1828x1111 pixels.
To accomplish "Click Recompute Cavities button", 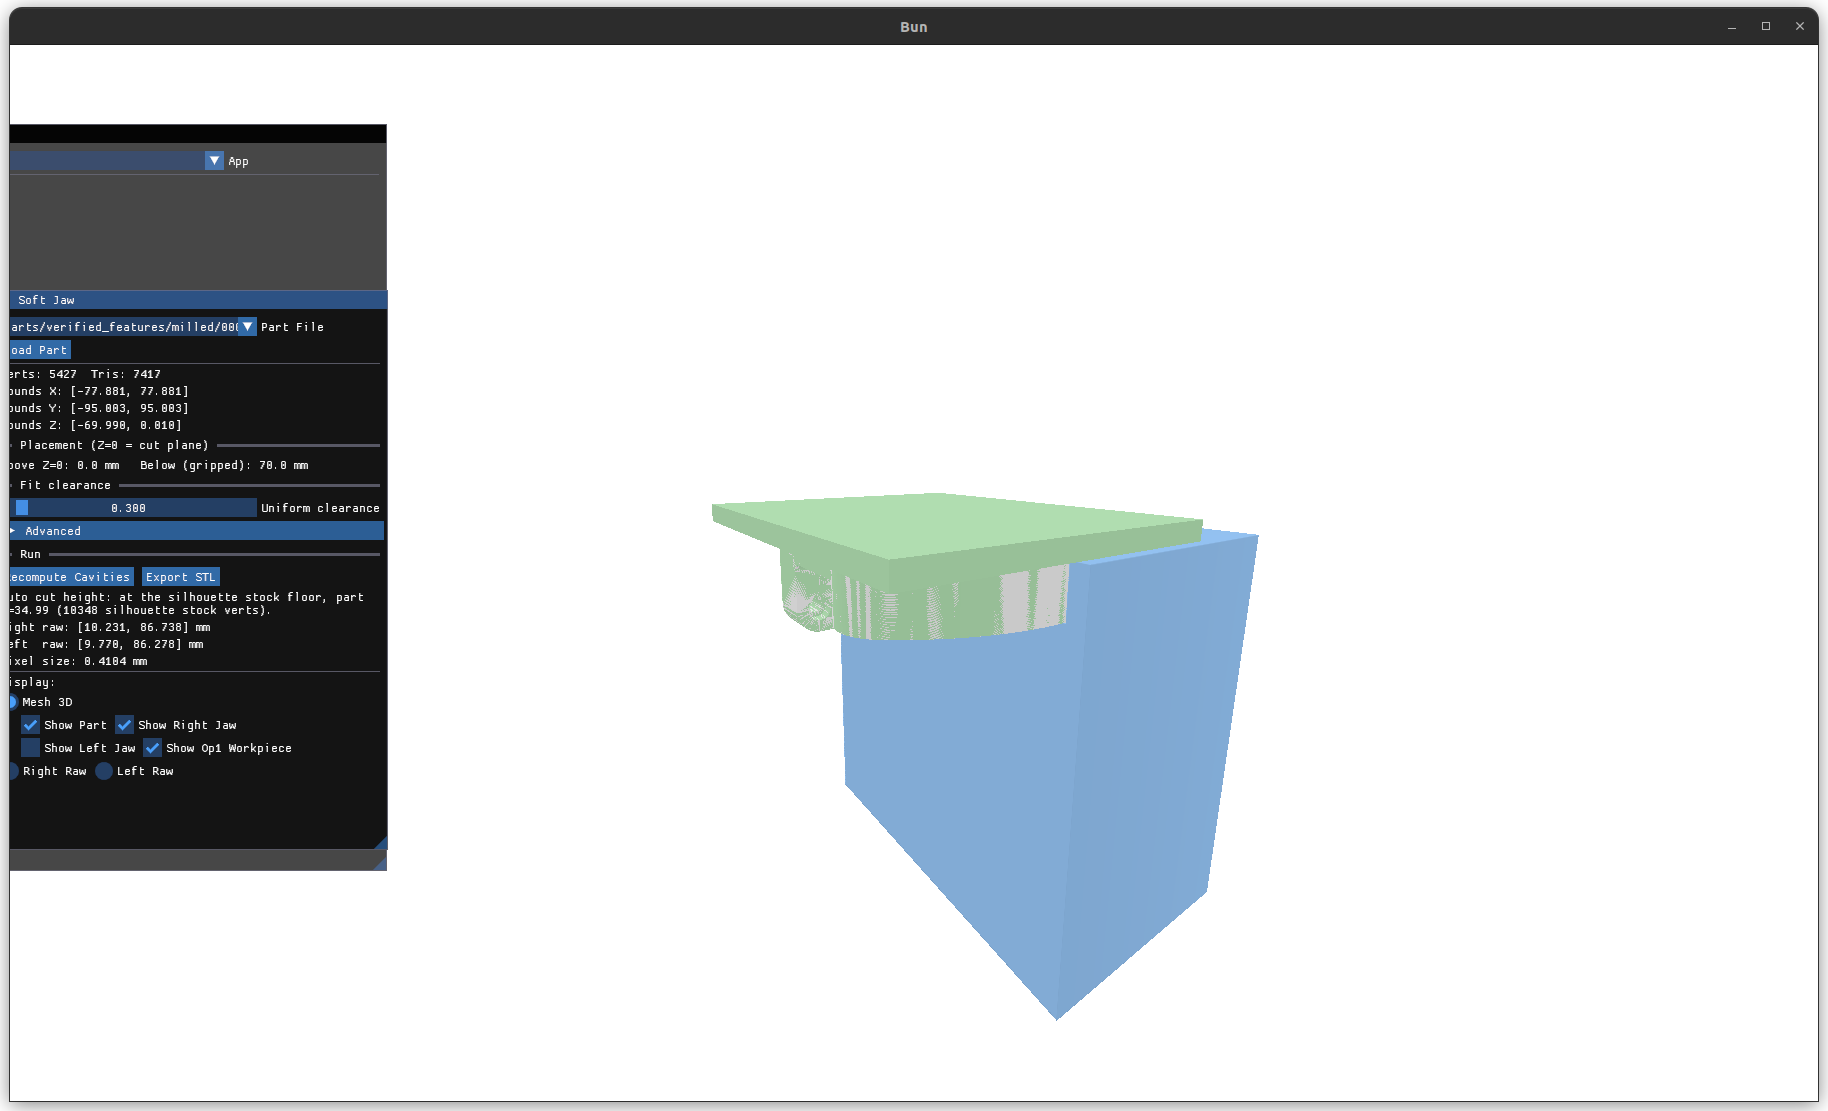I will pos(71,577).
